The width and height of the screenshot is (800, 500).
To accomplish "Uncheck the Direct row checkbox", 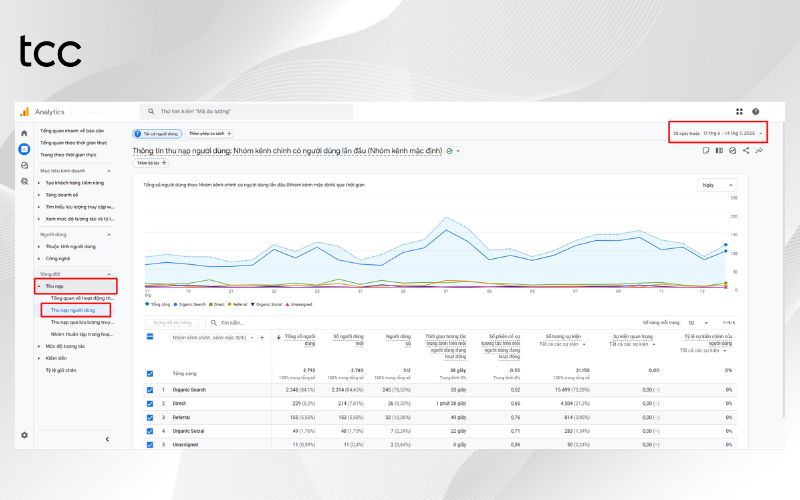I will (x=150, y=404).
